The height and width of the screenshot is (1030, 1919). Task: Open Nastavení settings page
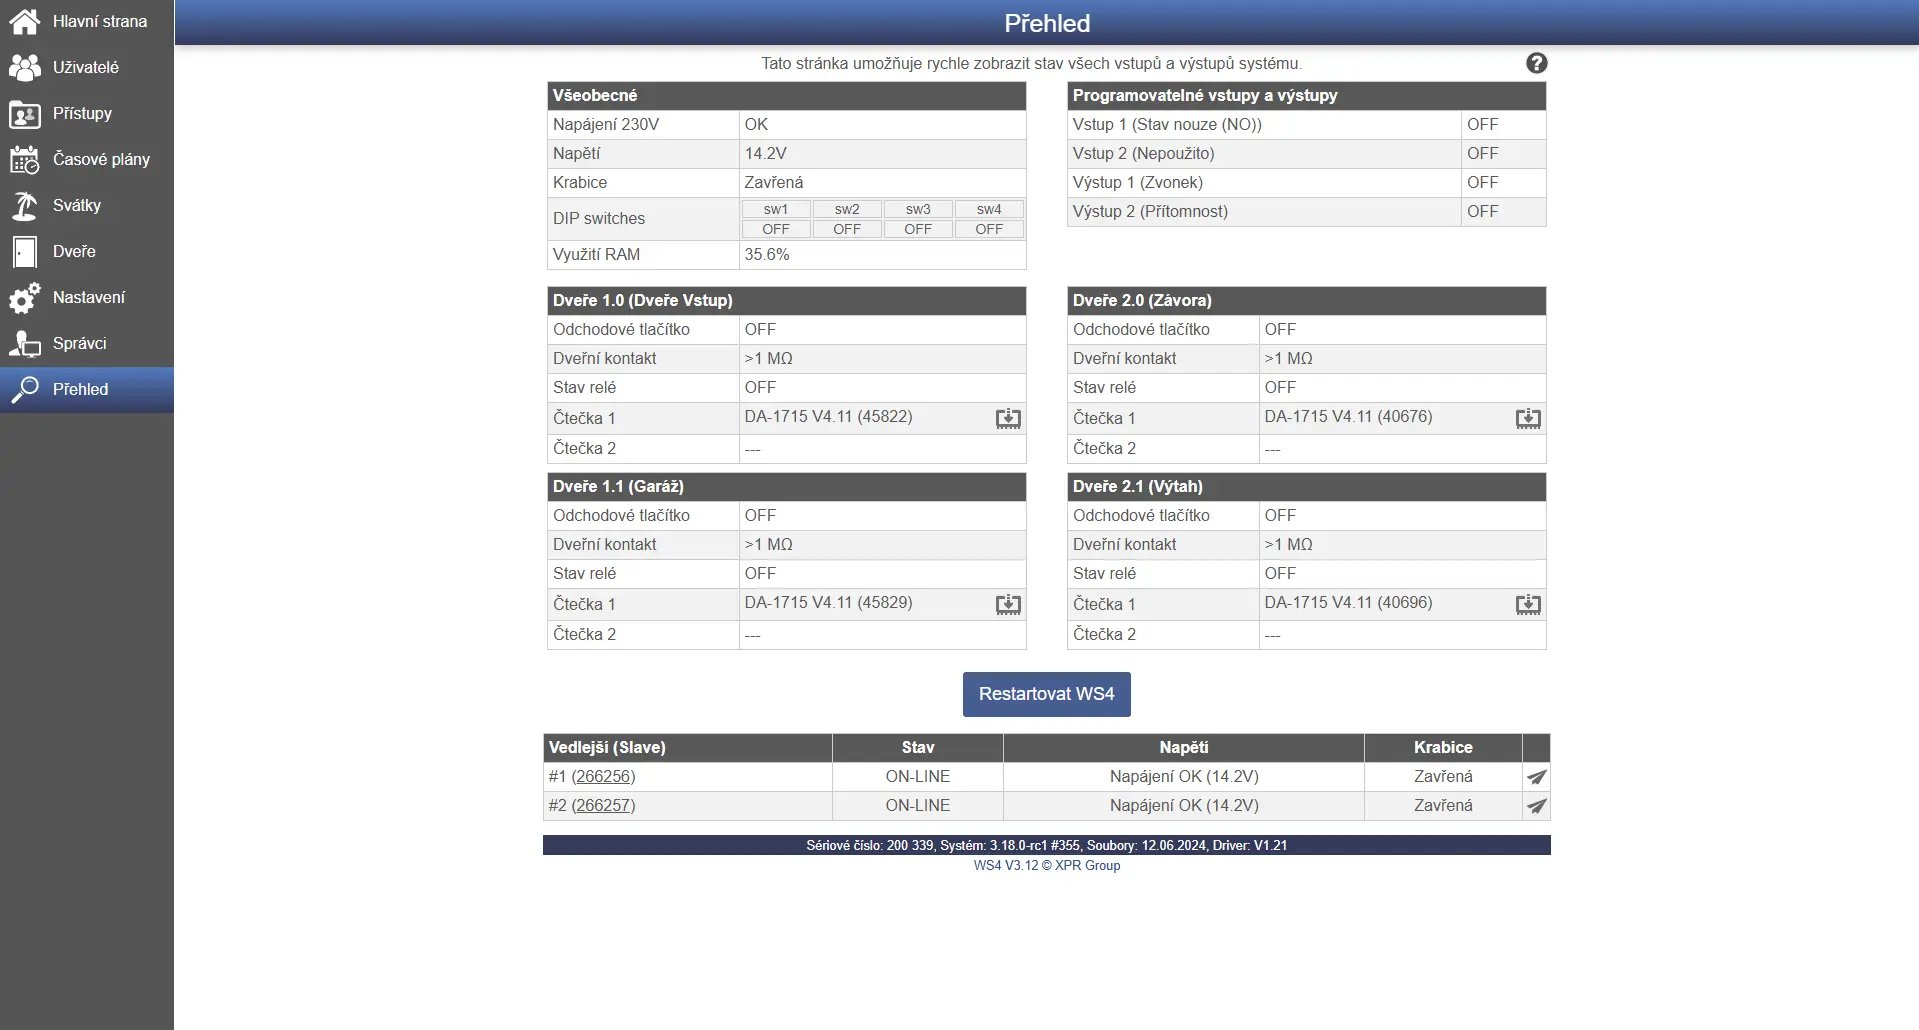click(87, 297)
